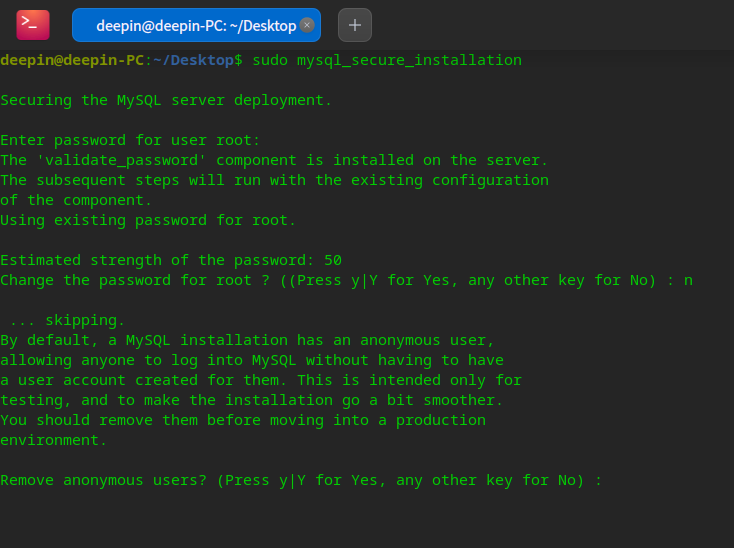Click the 'You should remove them before' line
The image size is (734, 548).
point(243,420)
